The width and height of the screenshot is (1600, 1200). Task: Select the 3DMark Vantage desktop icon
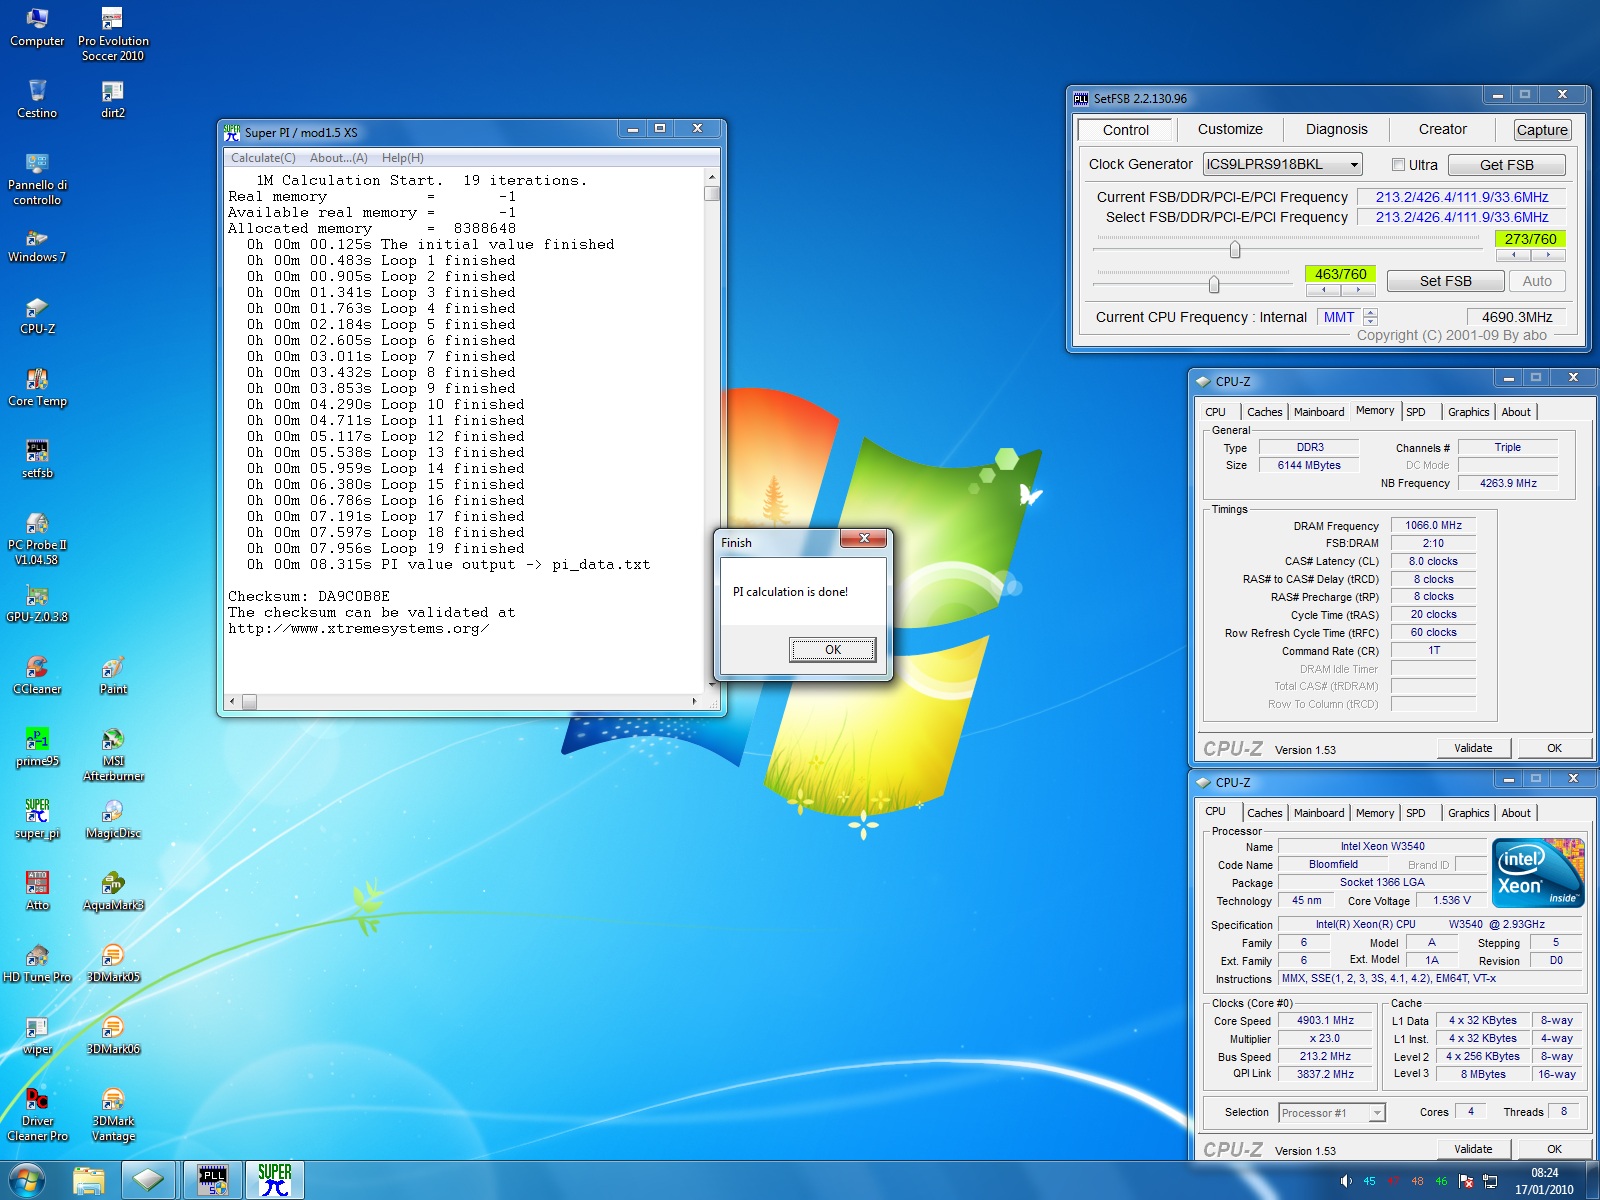(113, 1114)
